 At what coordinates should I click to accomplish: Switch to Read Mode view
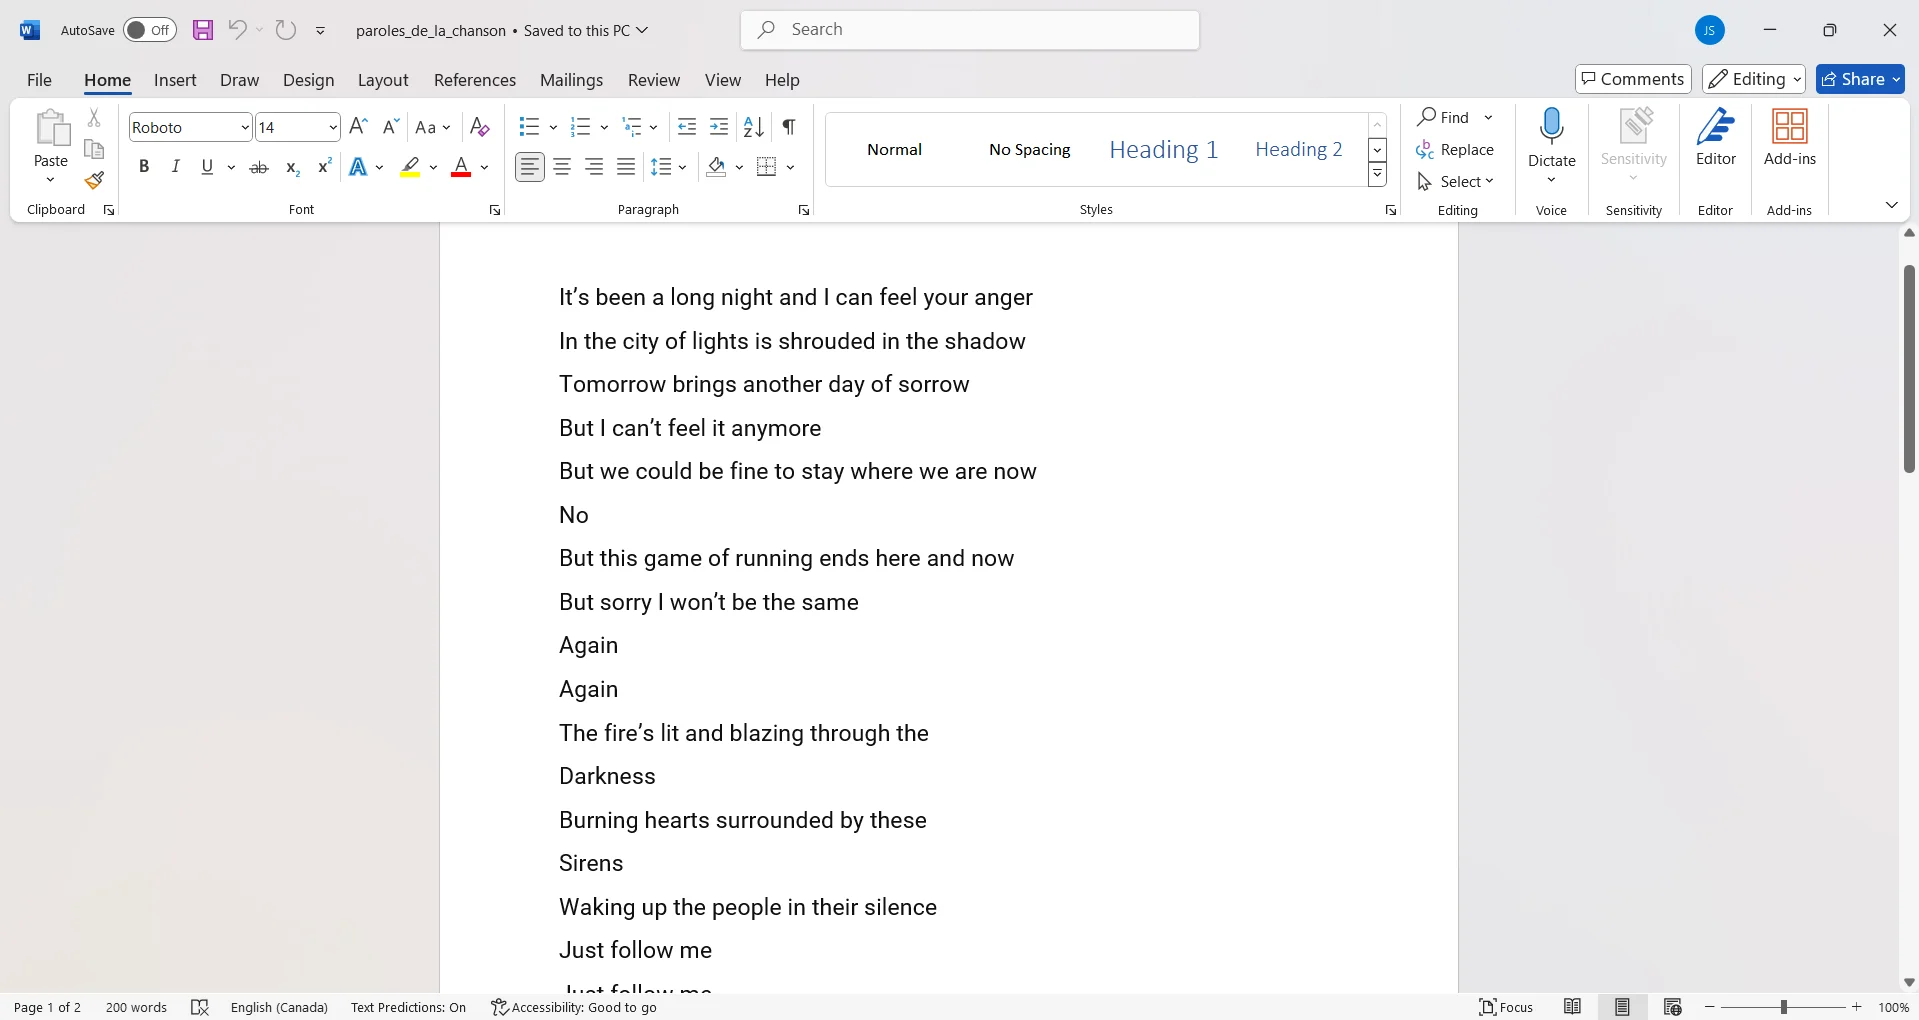[x=1573, y=1007]
